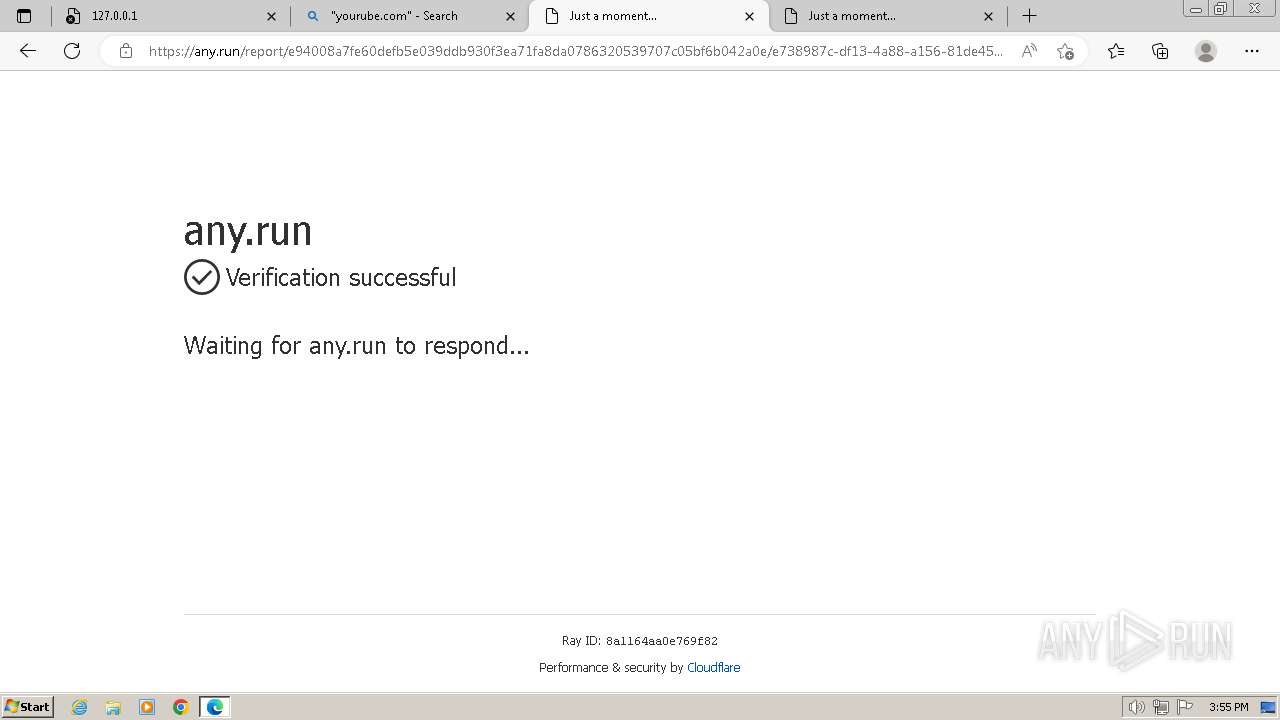This screenshot has width=1280, height=720.
Task: Show desktop via tray corner button
Action: [1268, 707]
